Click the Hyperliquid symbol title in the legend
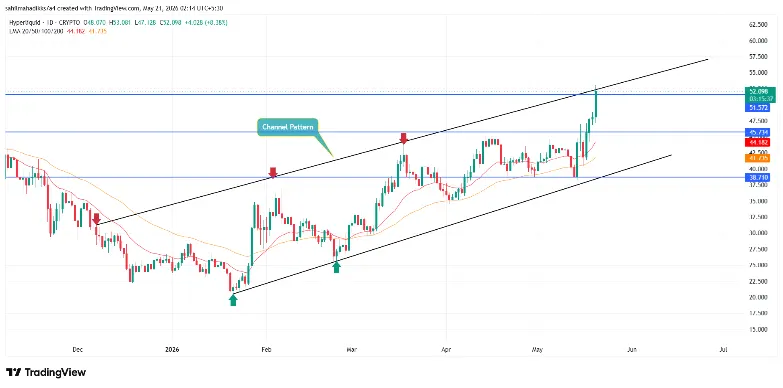This screenshot has width=783, height=388. pos(25,23)
